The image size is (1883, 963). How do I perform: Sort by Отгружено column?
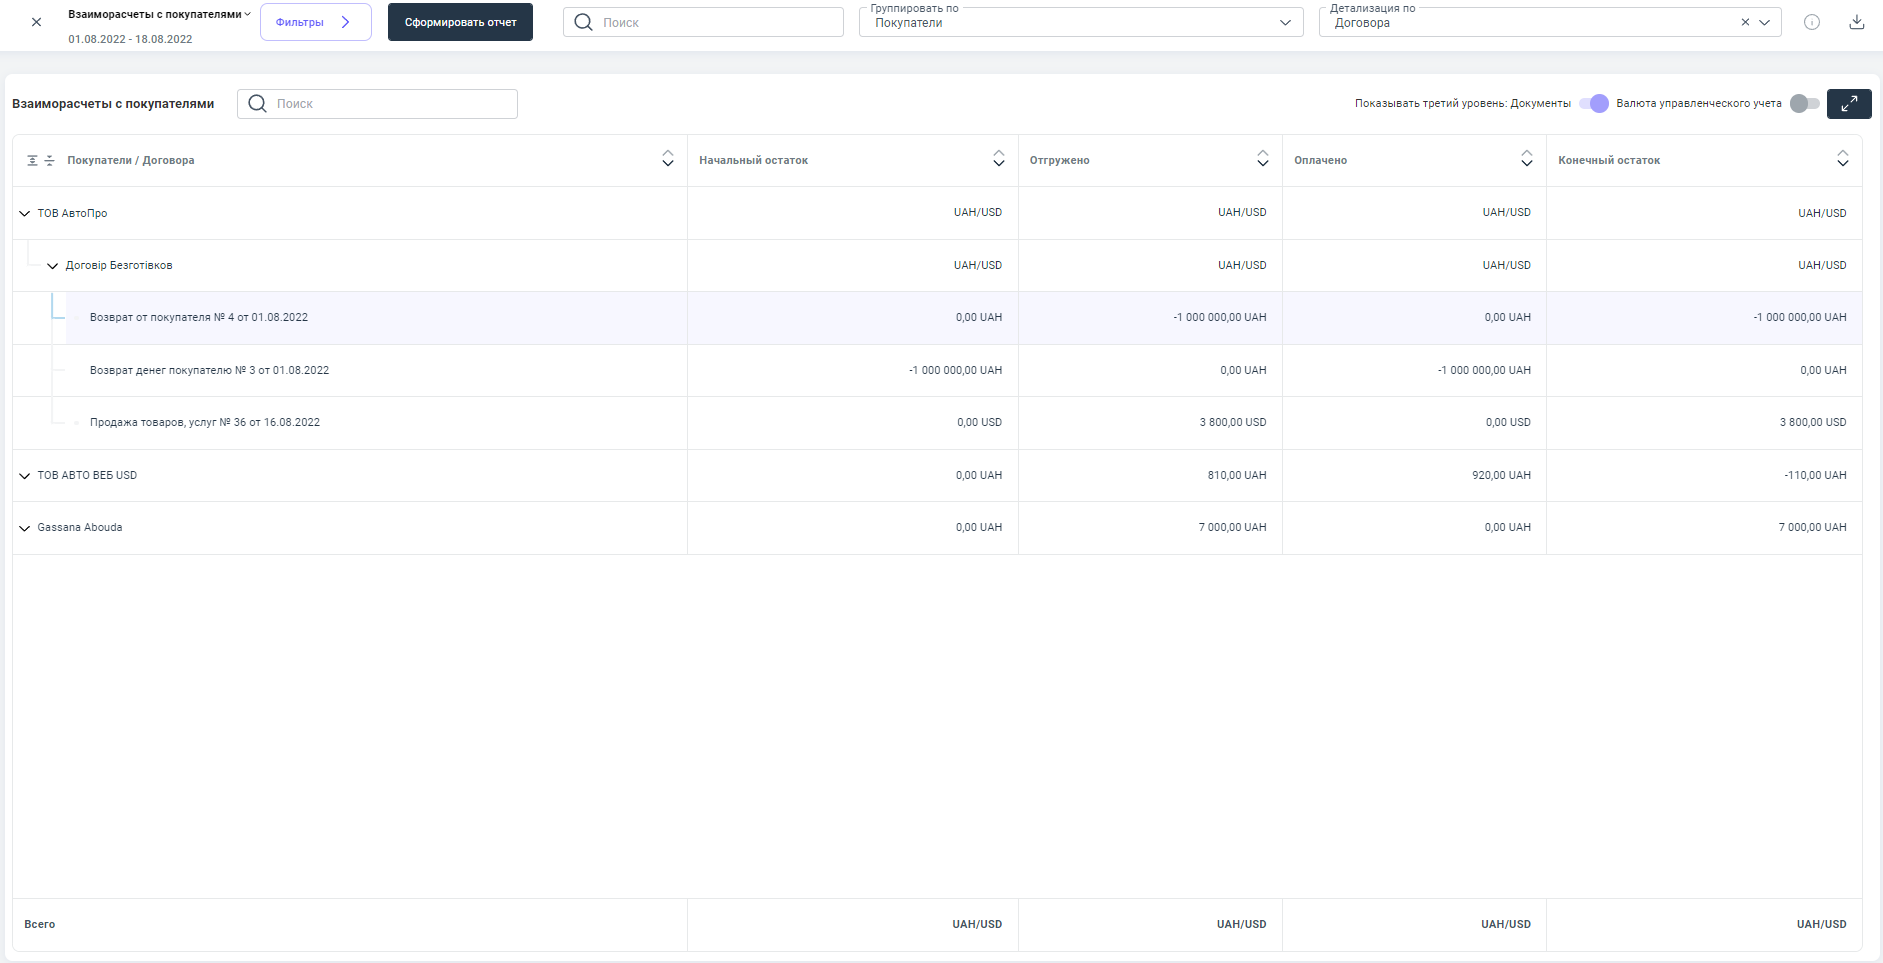click(1262, 160)
